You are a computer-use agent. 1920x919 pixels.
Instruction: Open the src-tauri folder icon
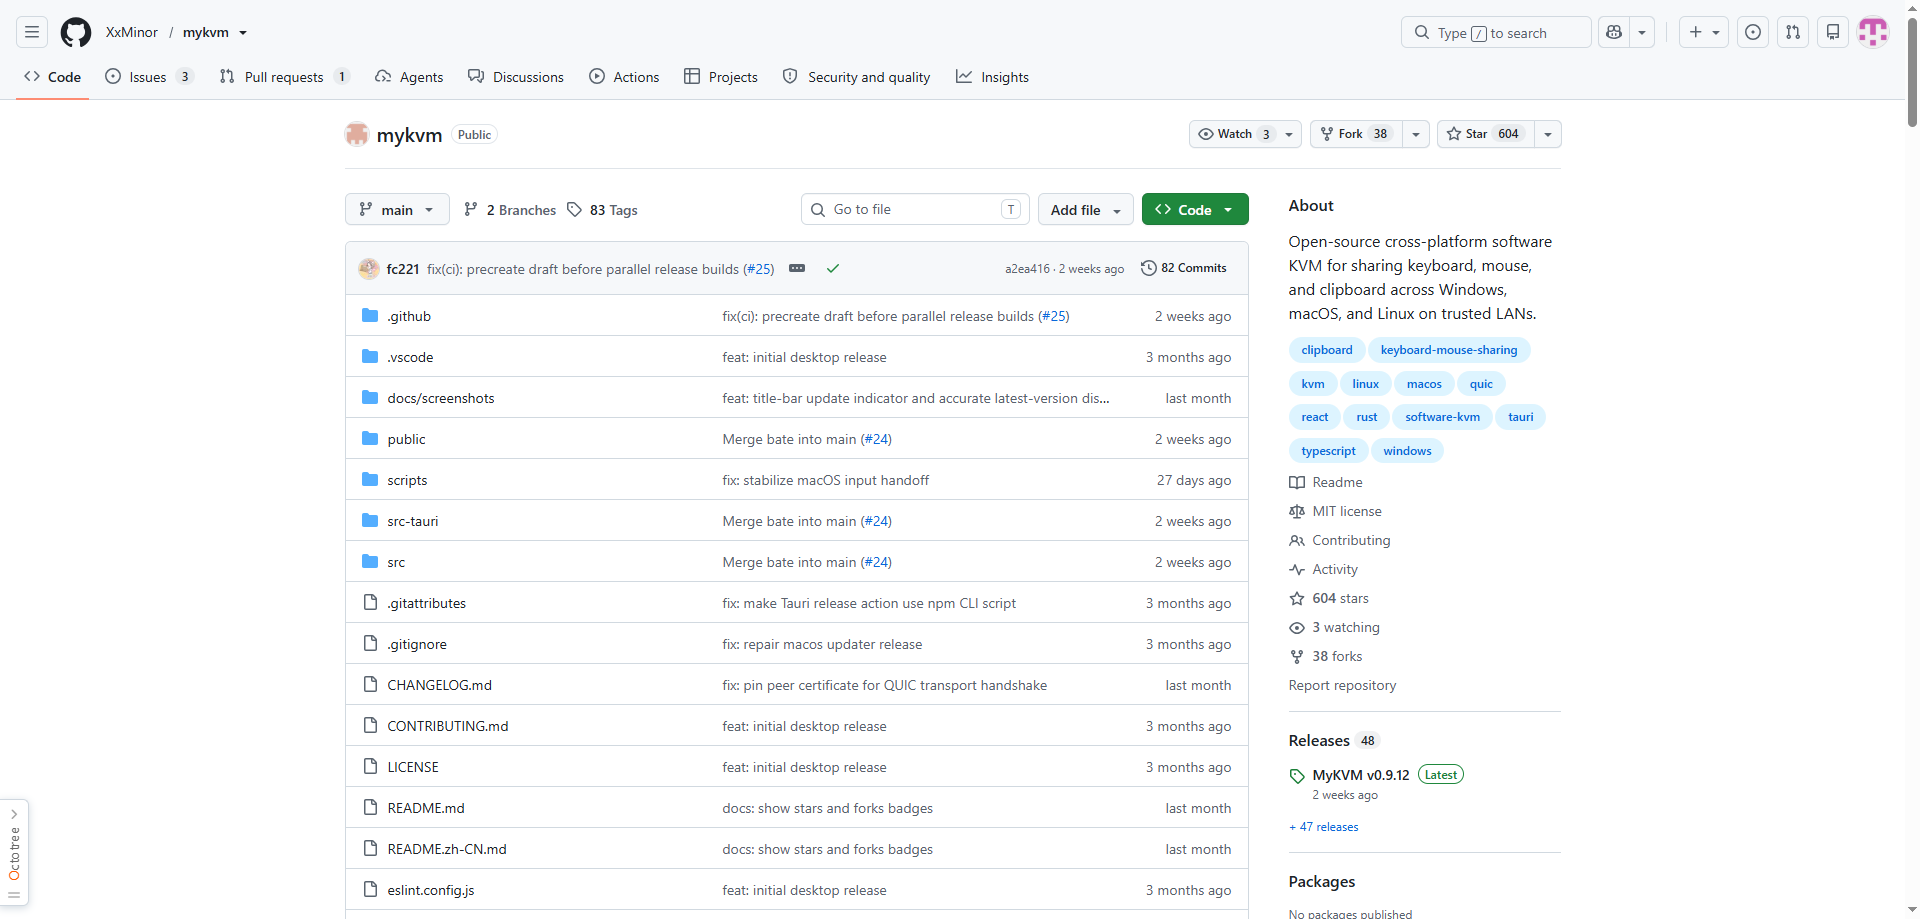(x=370, y=520)
